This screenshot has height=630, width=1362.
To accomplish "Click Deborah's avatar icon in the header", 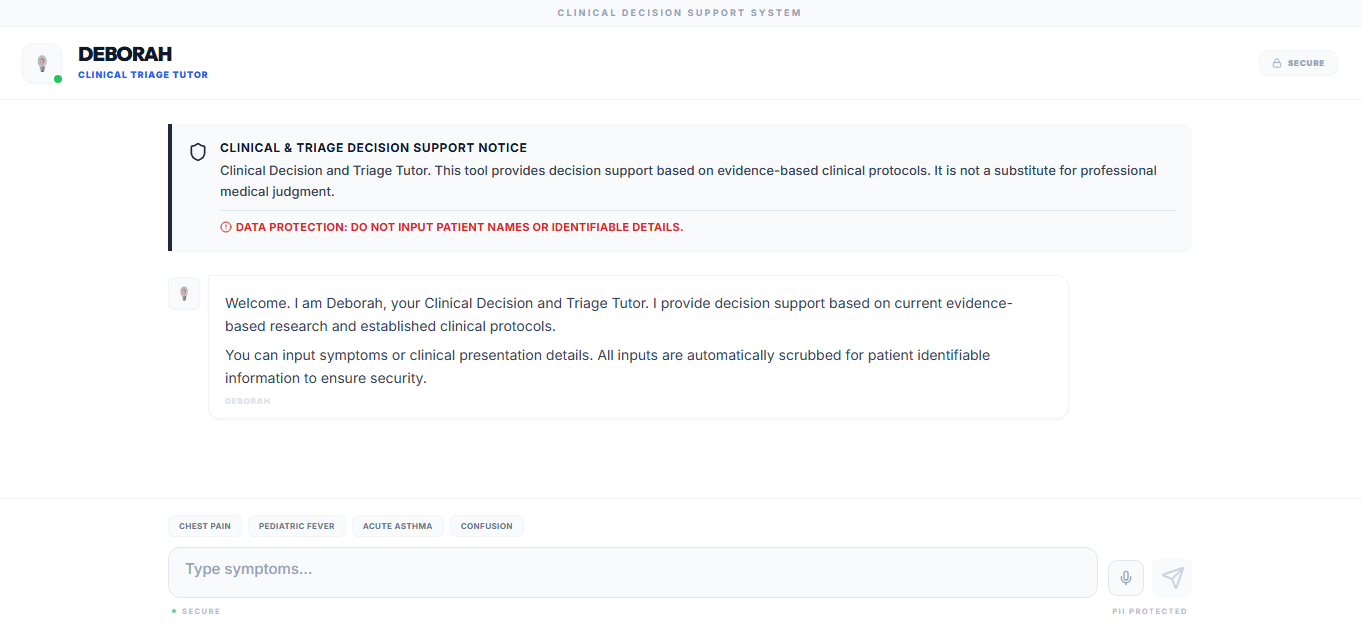I will tap(42, 63).
